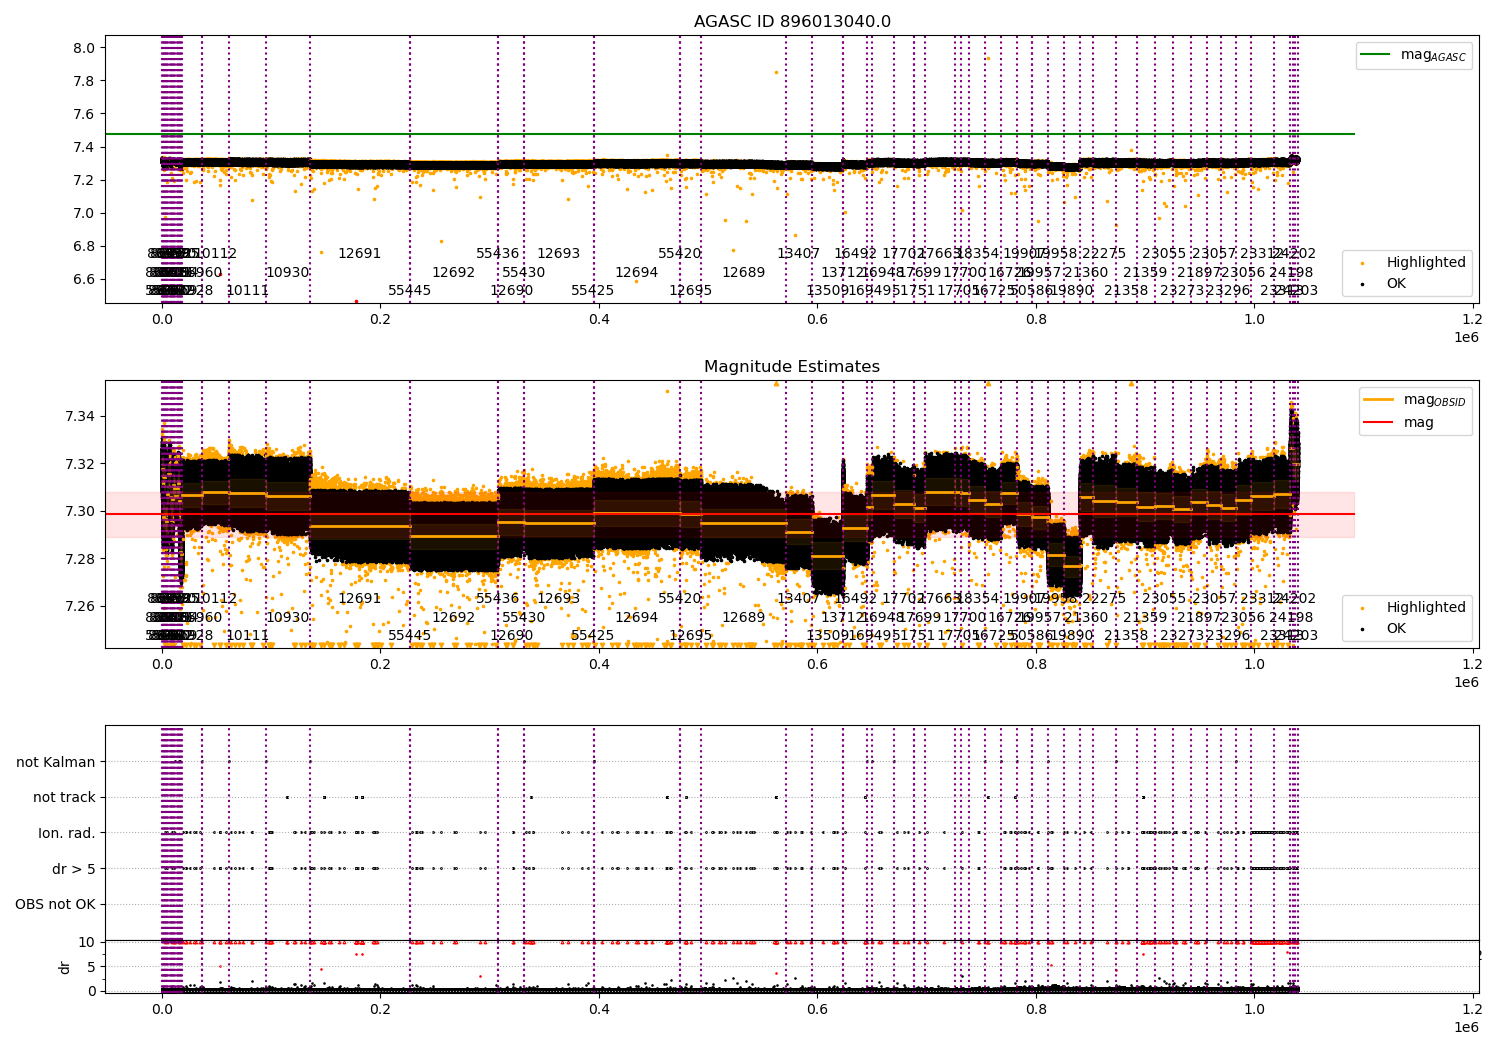The height and width of the screenshot is (1050, 1500).
Task: Click the 1e6 exponent under bottom plot
Action: click(1466, 1027)
